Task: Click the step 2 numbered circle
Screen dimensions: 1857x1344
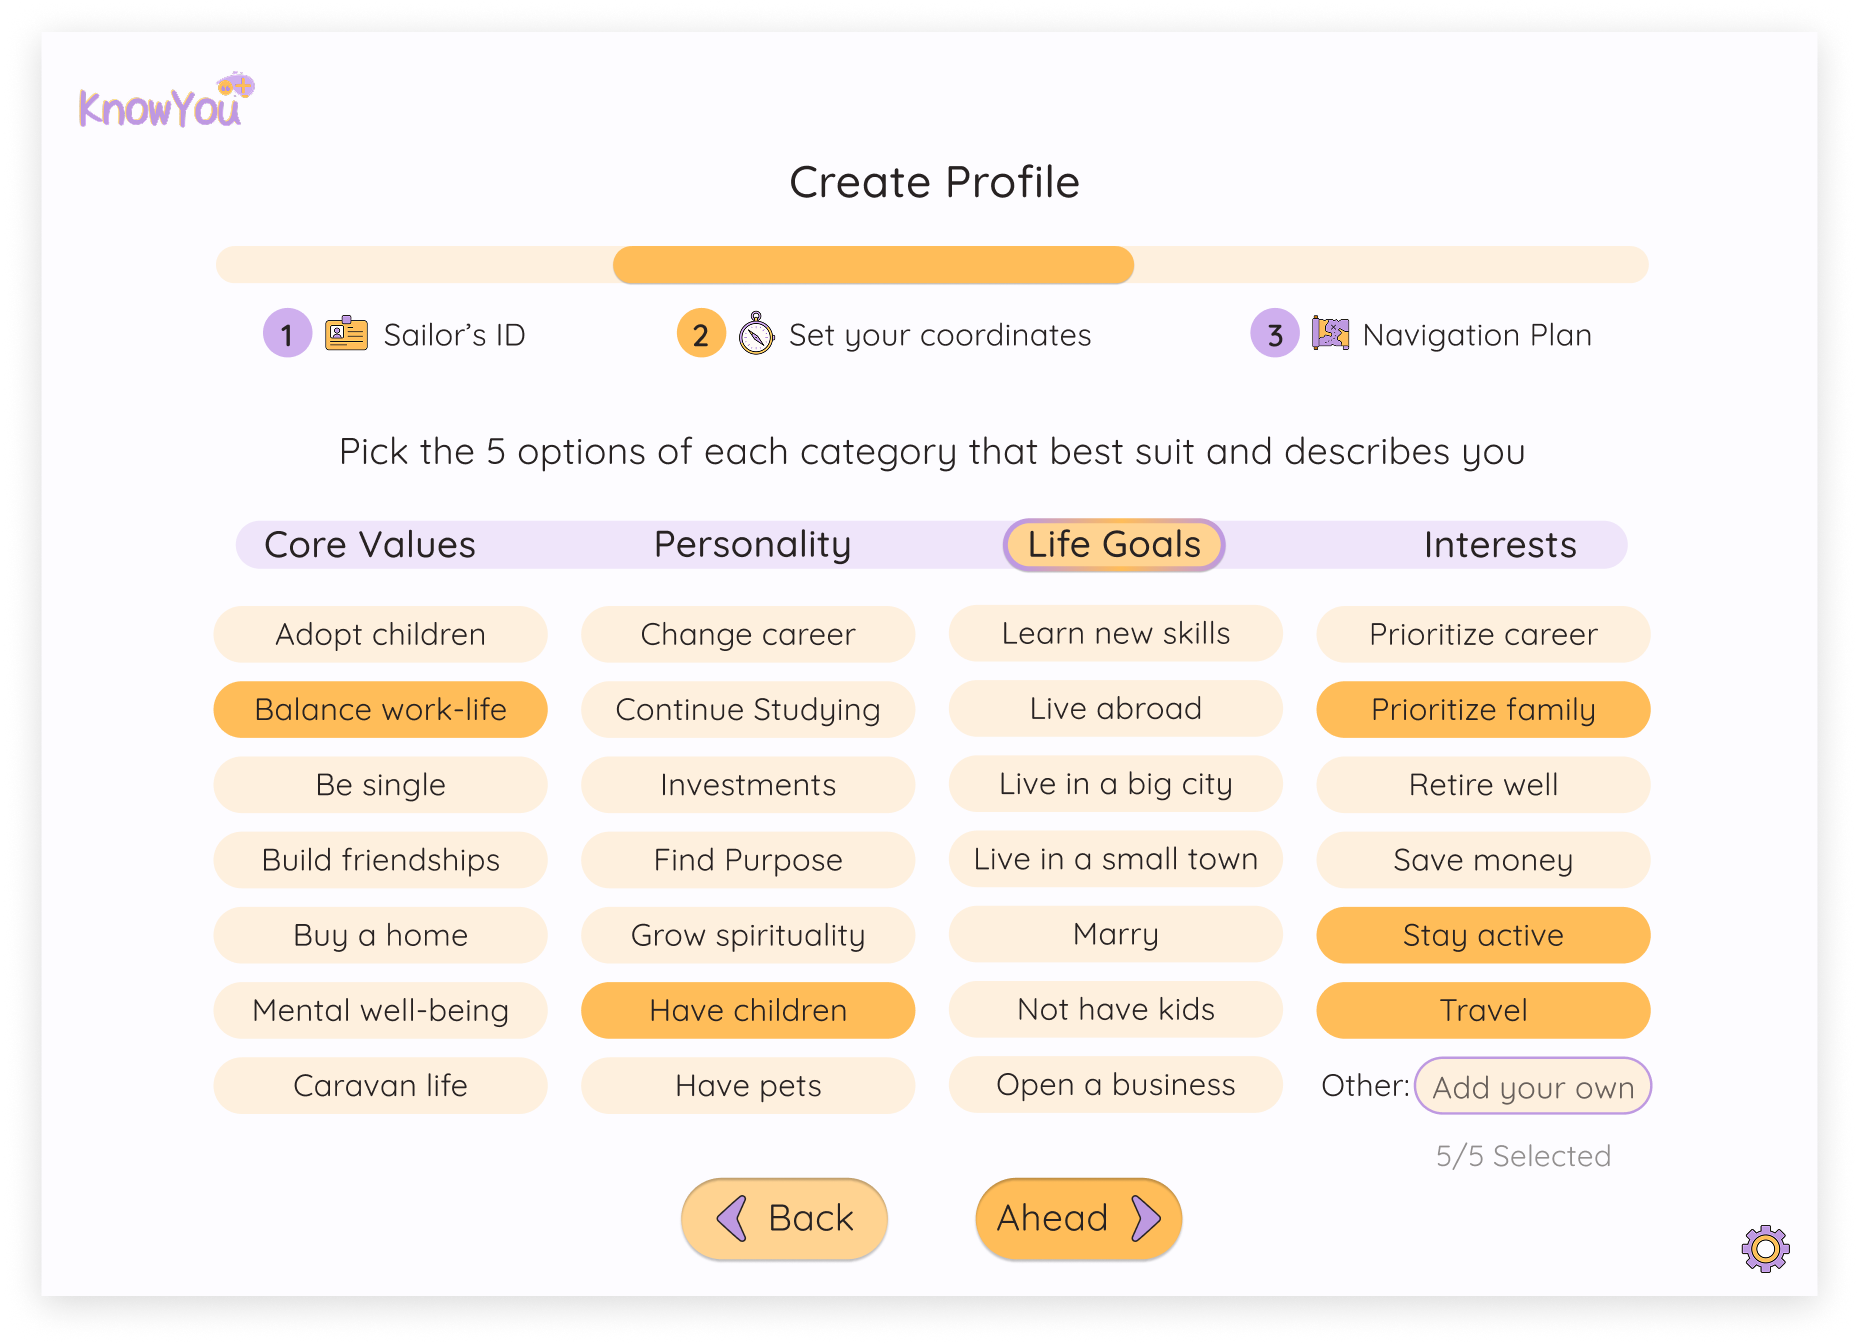Action: coord(700,333)
